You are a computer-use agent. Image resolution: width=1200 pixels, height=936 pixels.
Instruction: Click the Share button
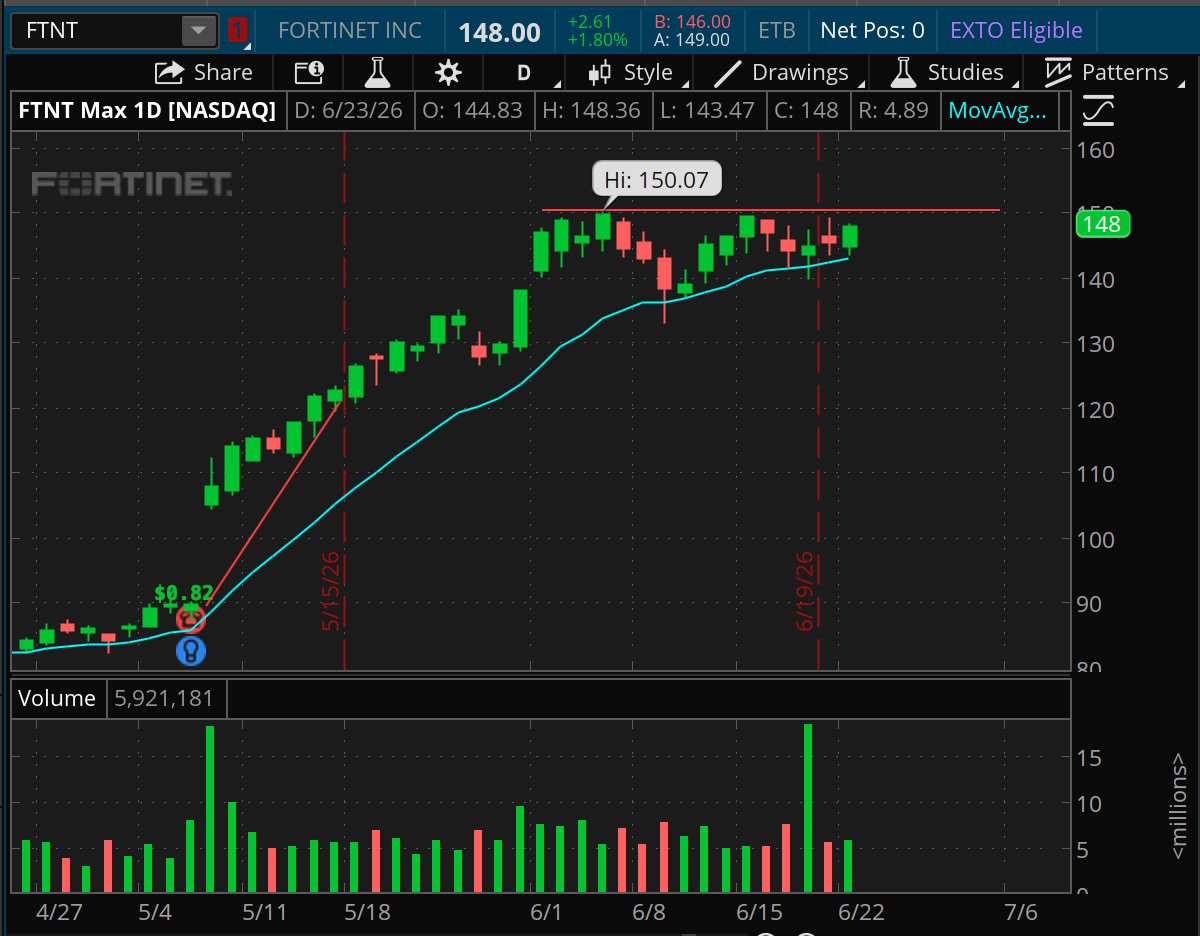click(204, 72)
